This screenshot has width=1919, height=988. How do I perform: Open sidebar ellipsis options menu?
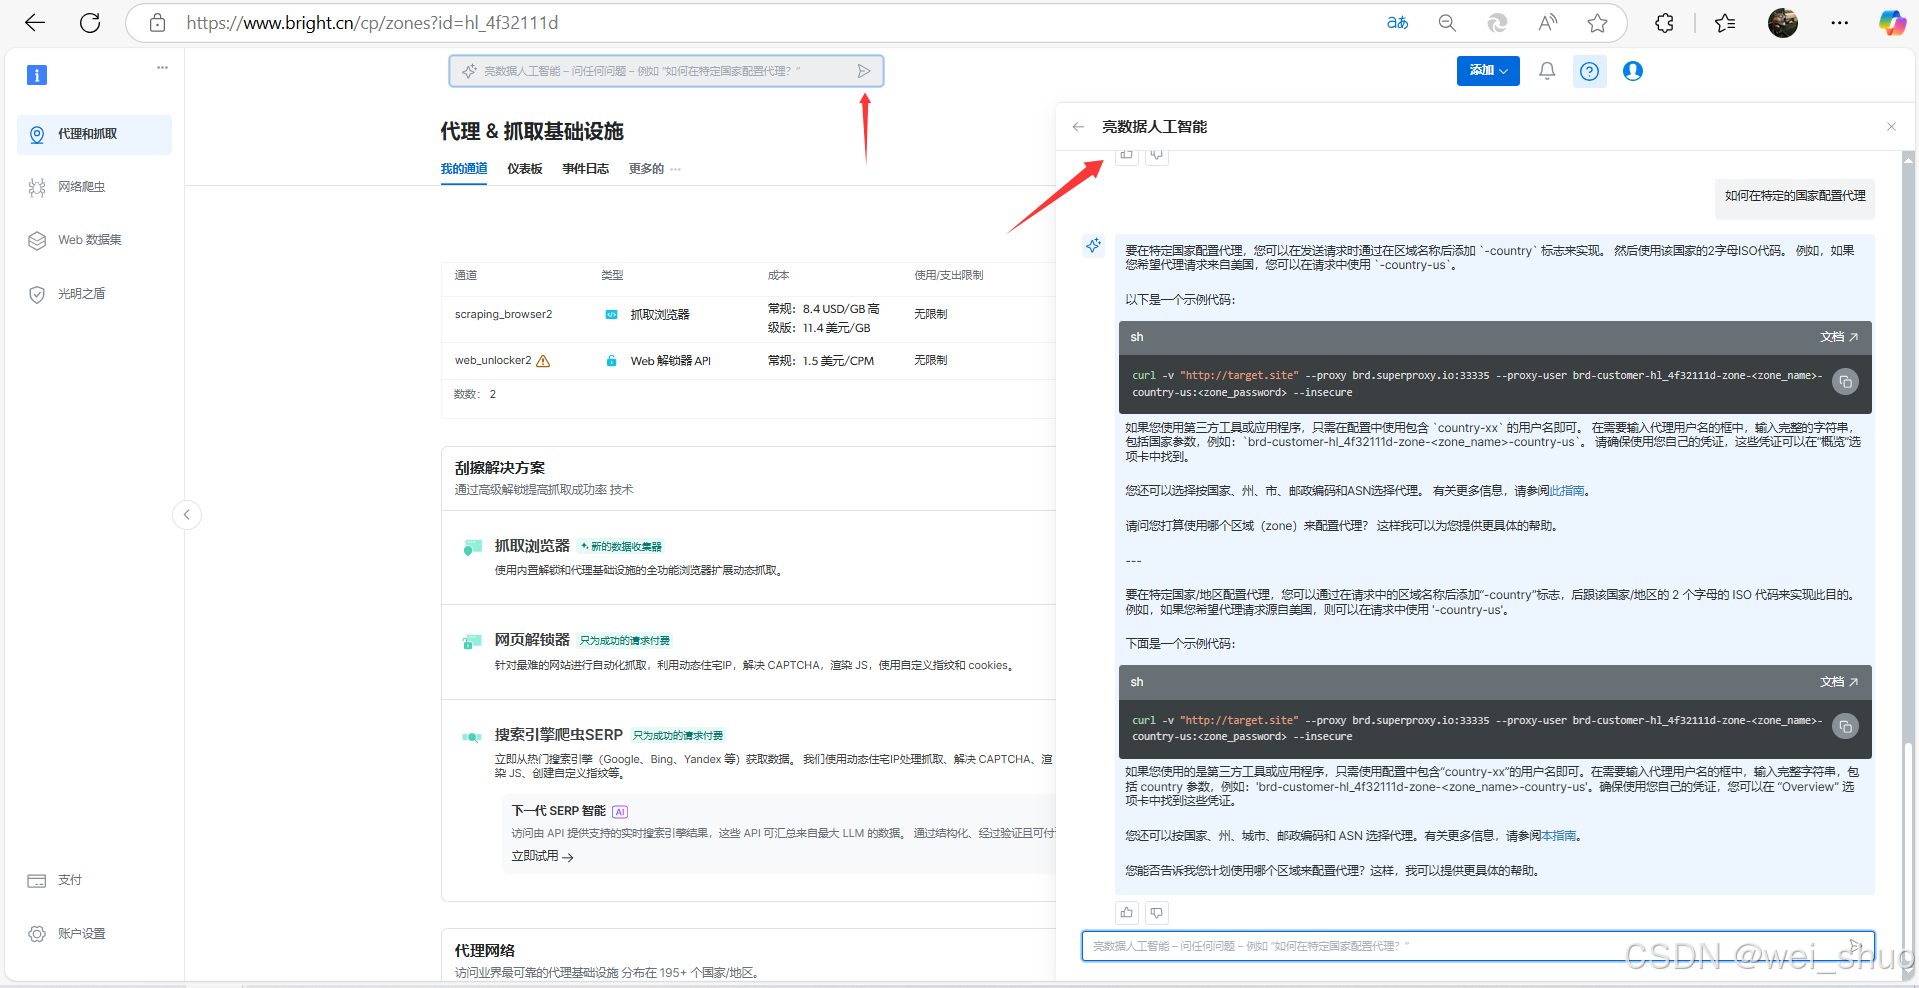pos(162,68)
